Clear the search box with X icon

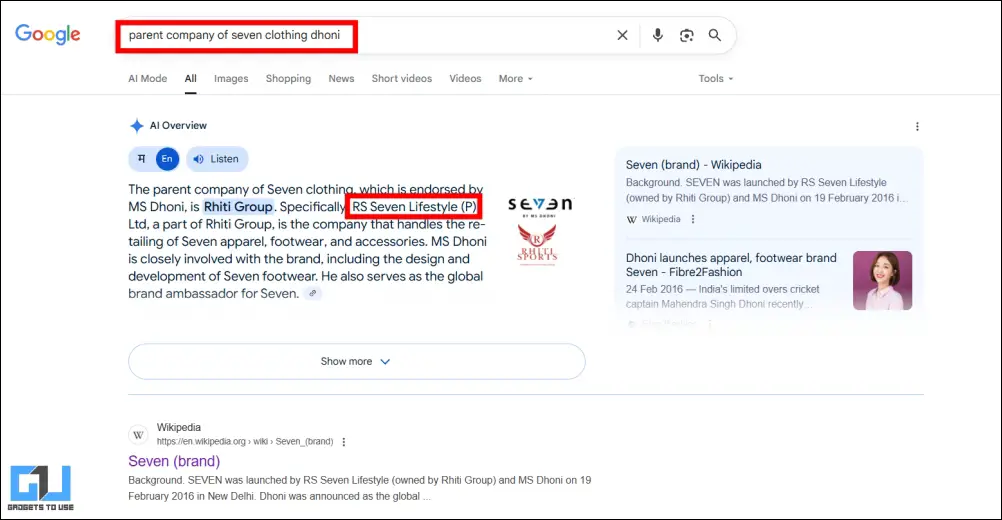coord(622,35)
